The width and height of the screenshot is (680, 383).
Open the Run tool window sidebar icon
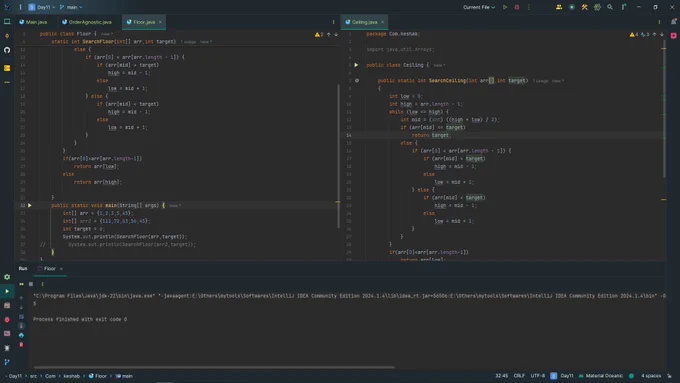click(7, 291)
